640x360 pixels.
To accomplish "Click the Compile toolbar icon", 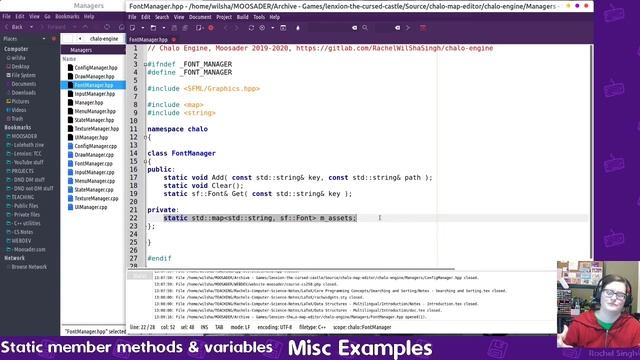I will (251, 28).
